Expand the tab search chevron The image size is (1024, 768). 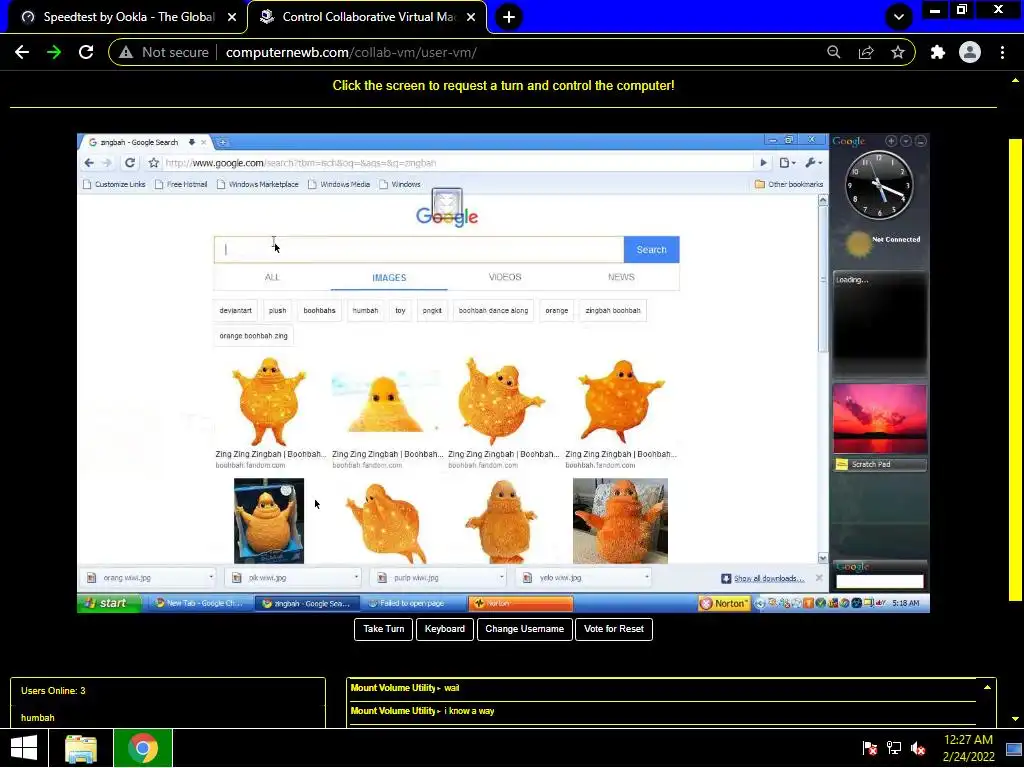coord(899,17)
